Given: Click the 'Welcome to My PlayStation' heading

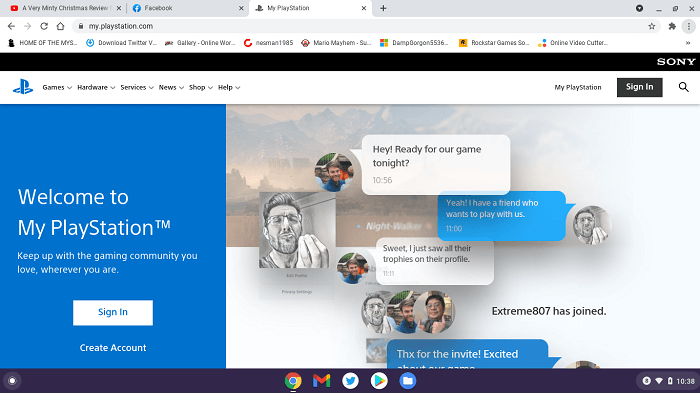Looking at the screenshot, I should coord(94,212).
